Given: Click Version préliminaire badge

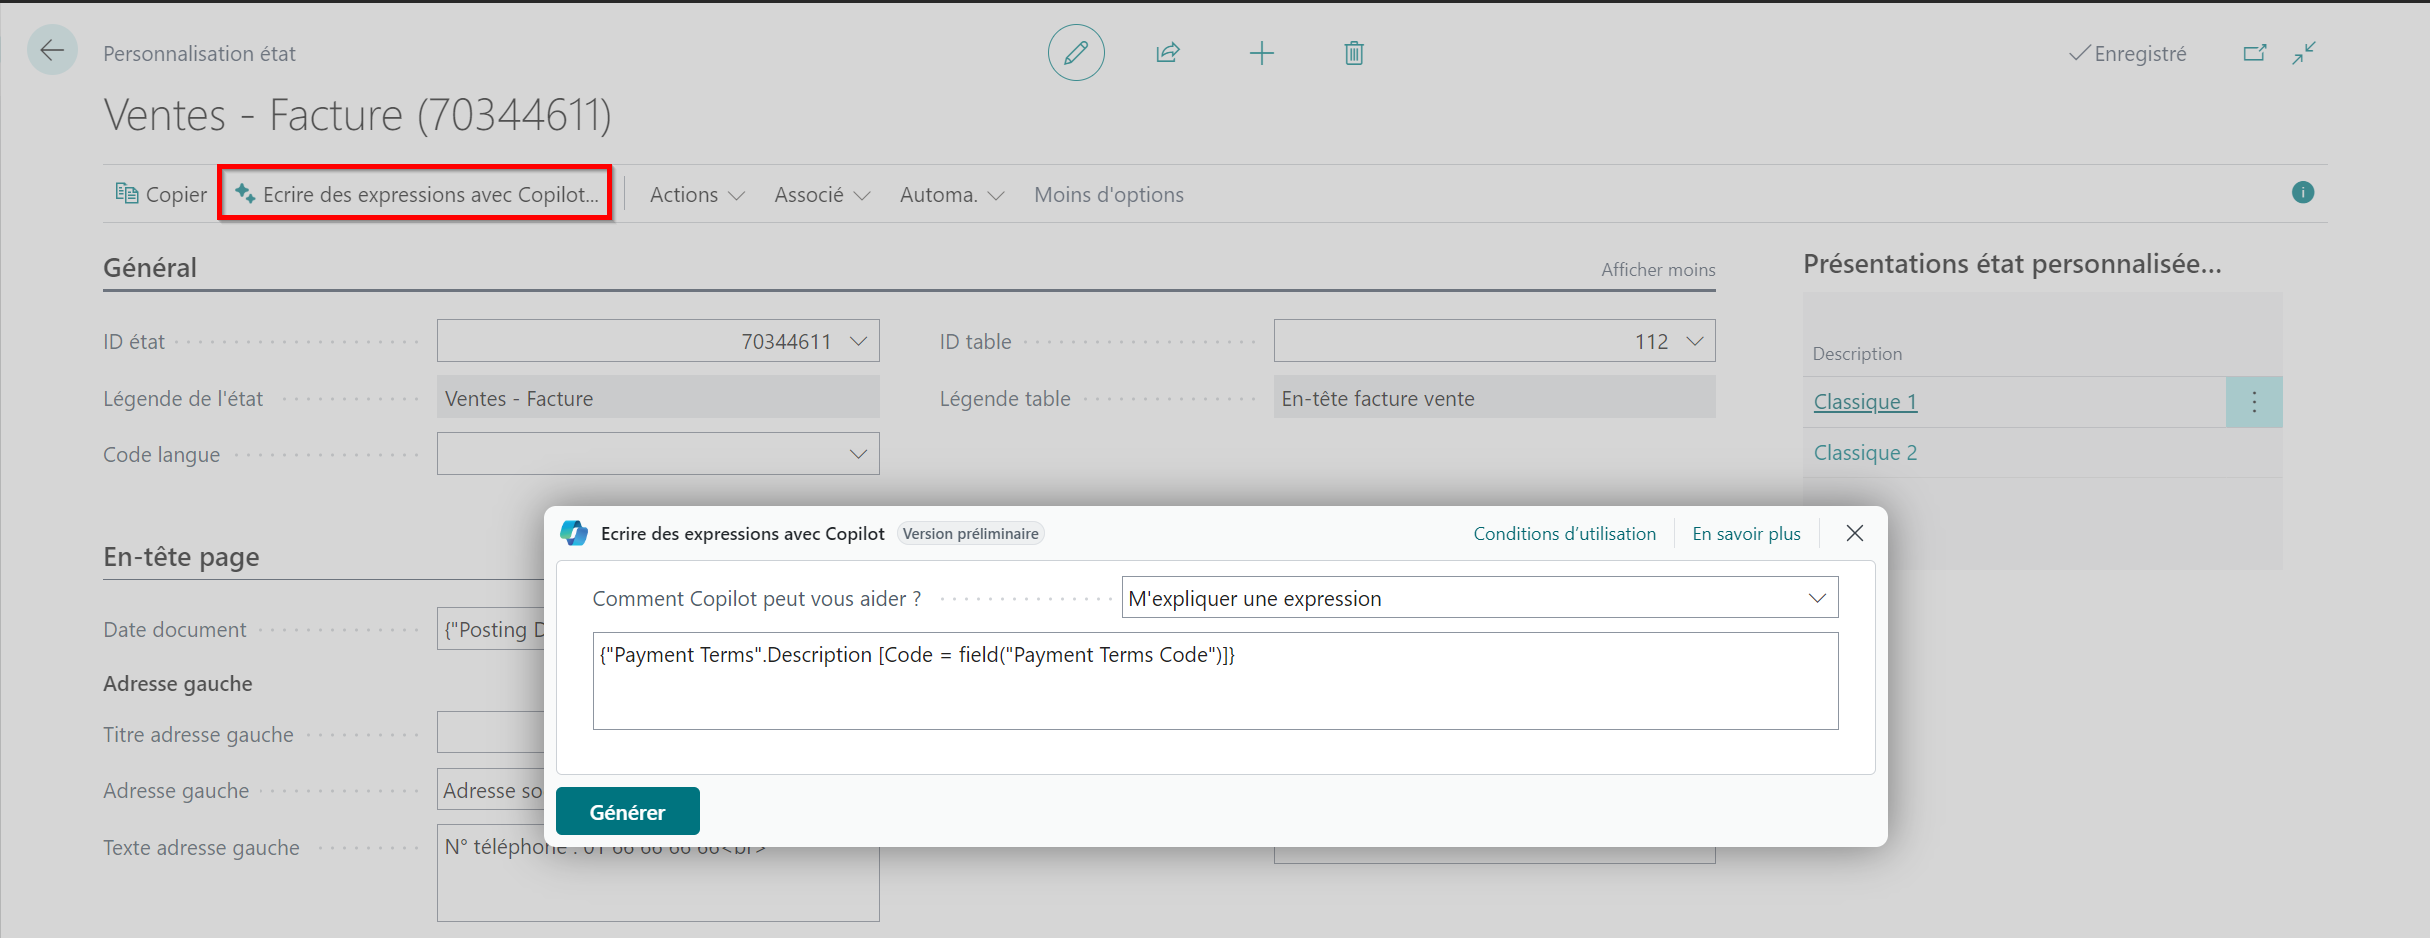Looking at the screenshot, I should pyautogui.click(x=970, y=534).
